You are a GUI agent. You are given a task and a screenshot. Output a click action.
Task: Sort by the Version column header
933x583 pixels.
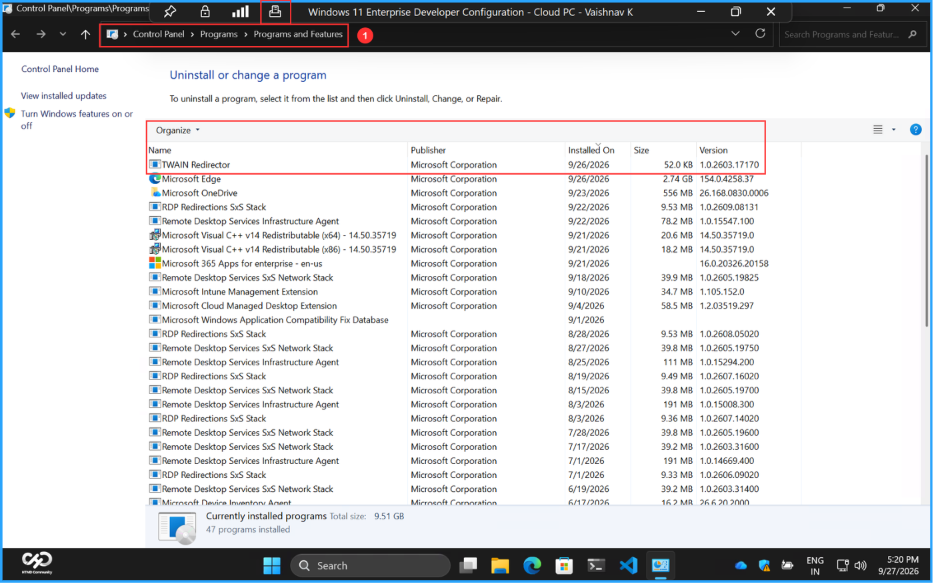[749, 151]
